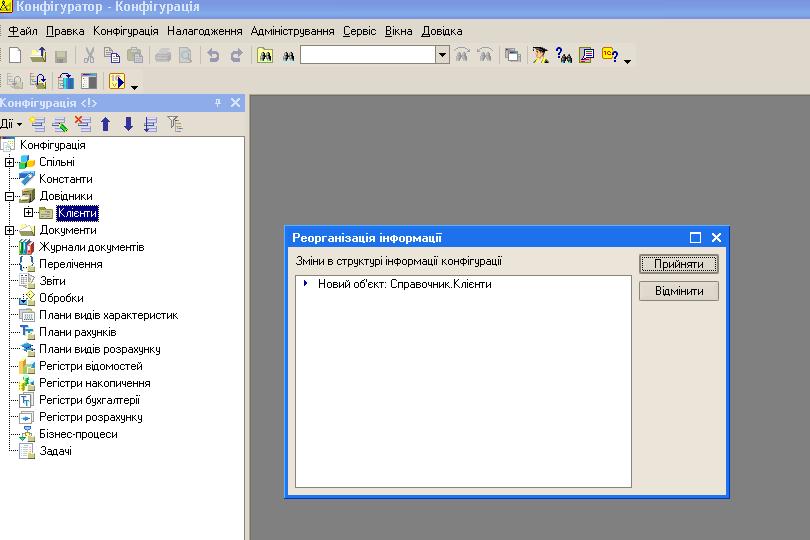Click the Help contents document icon
The width and height of the screenshot is (810, 540).
(x=586, y=55)
